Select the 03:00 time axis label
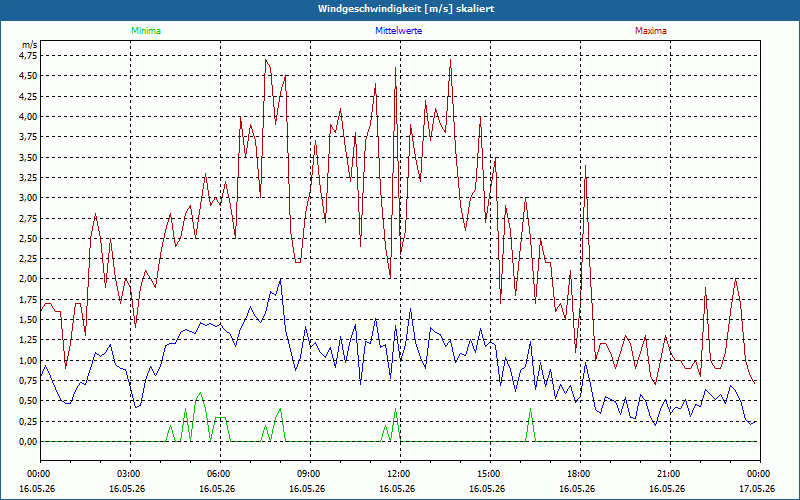Image resolution: width=800 pixels, height=500 pixels. point(131,474)
